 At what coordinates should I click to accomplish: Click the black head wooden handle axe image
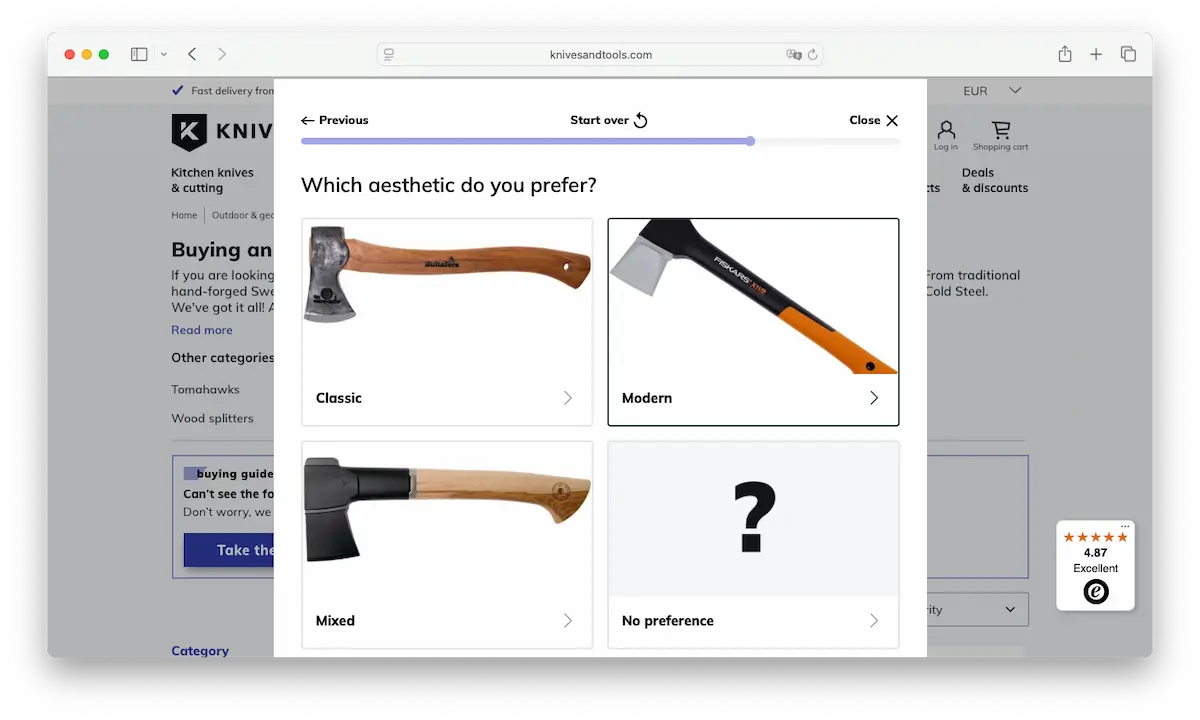pos(447,508)
